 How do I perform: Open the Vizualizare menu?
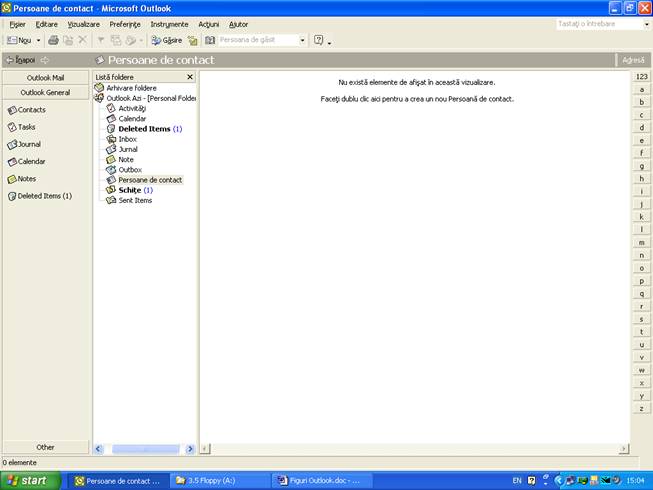[x=84, y=25]
